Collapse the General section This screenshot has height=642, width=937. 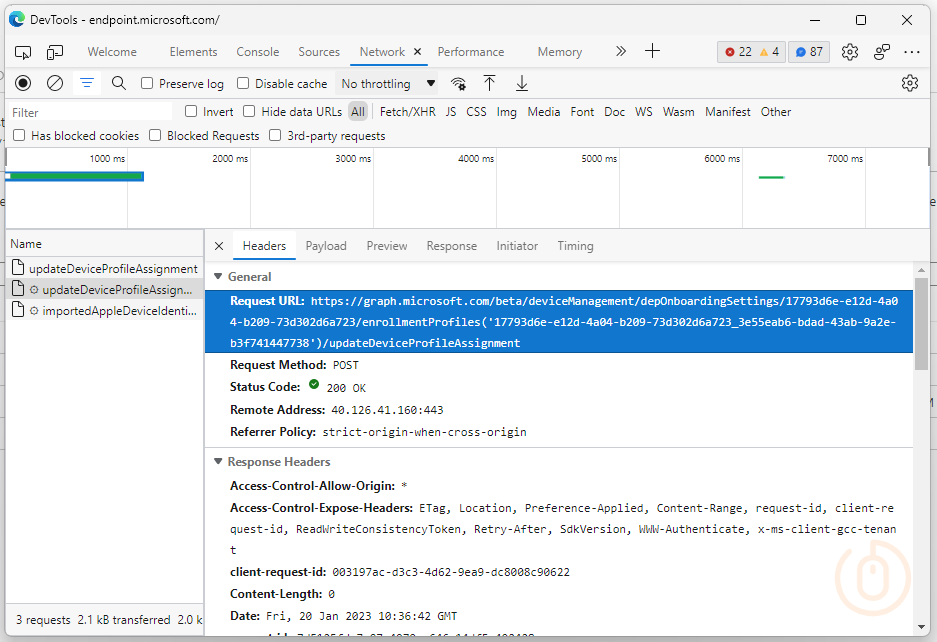point(218,277)
